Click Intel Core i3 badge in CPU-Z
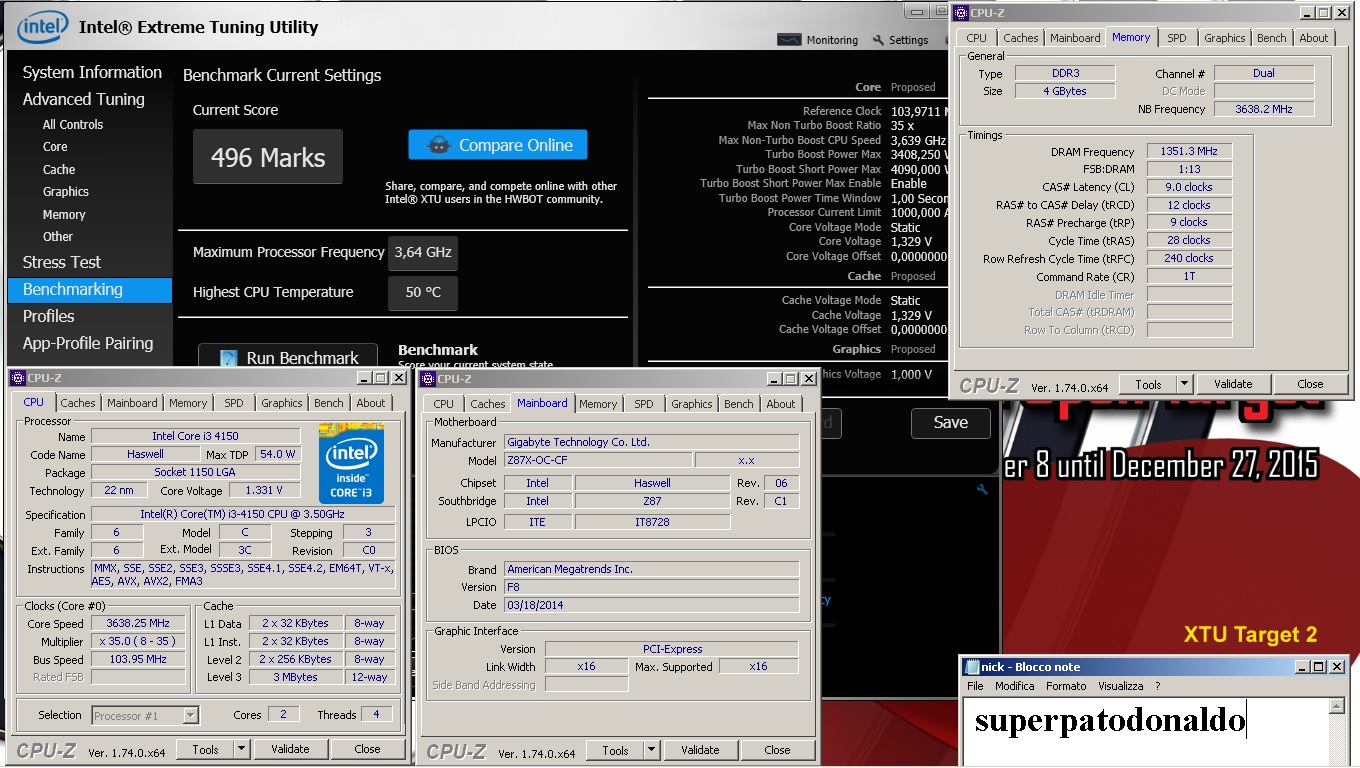1360x768 pixels. (x=351, y=463)
